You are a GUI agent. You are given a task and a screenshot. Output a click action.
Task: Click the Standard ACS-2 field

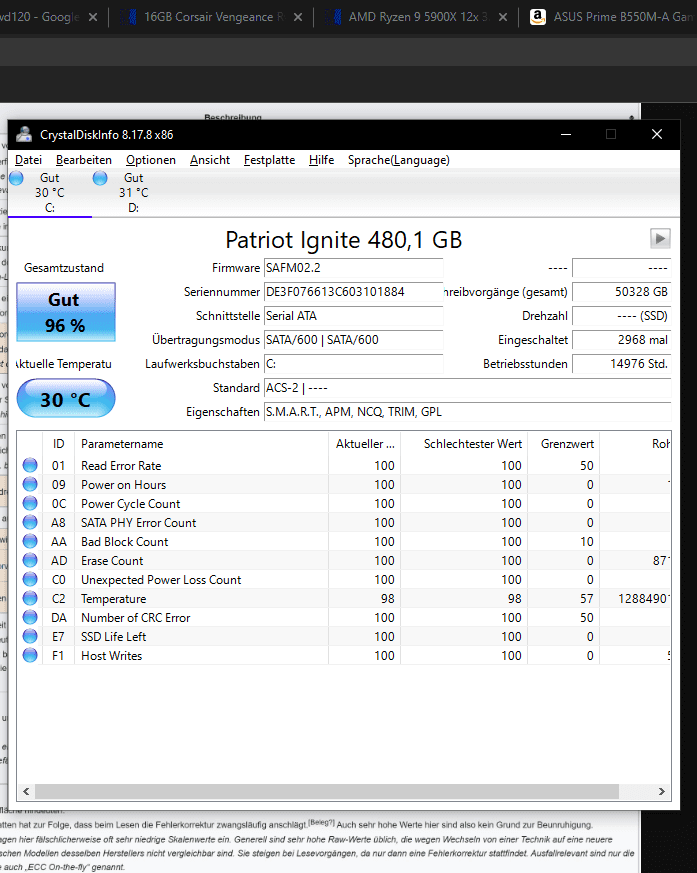click(x=467, y=388)
